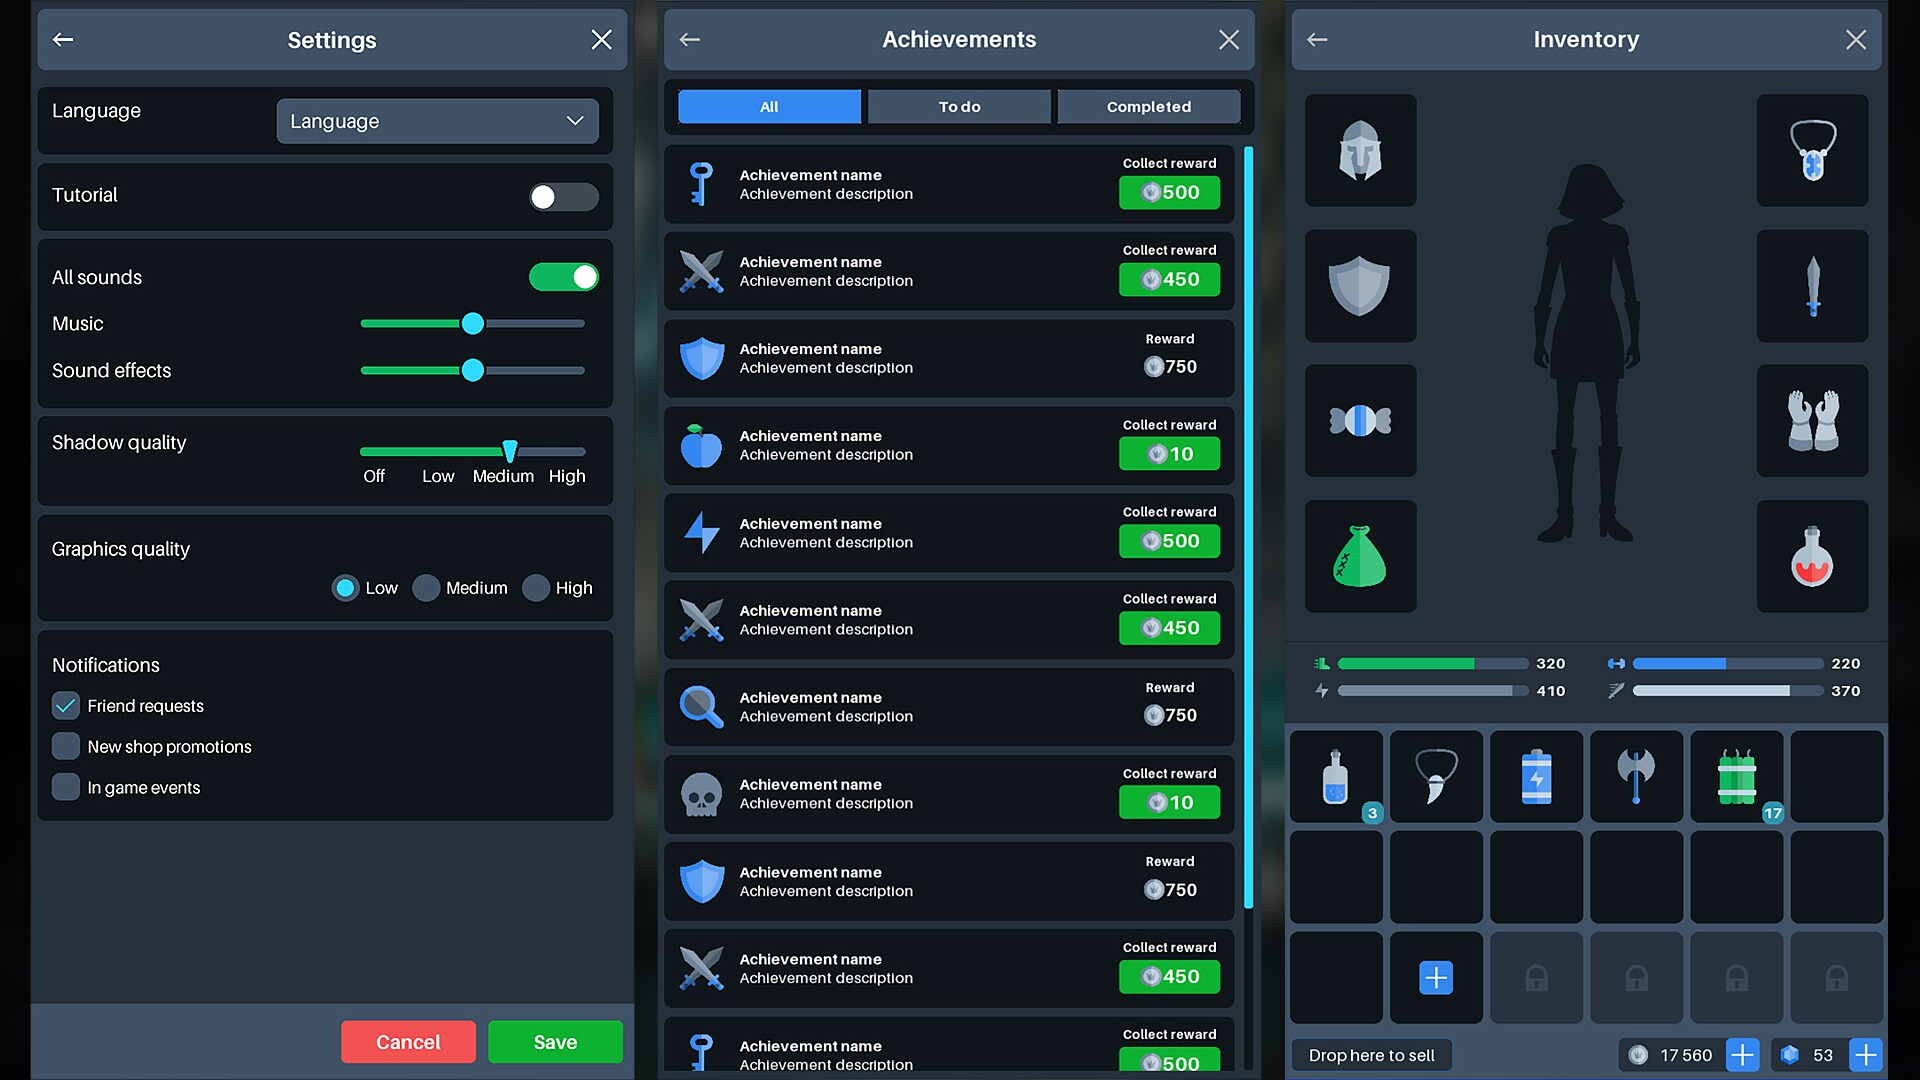Click the shield equipment slot icon
The image size is (1920, 1080).
coord(1360,286)
